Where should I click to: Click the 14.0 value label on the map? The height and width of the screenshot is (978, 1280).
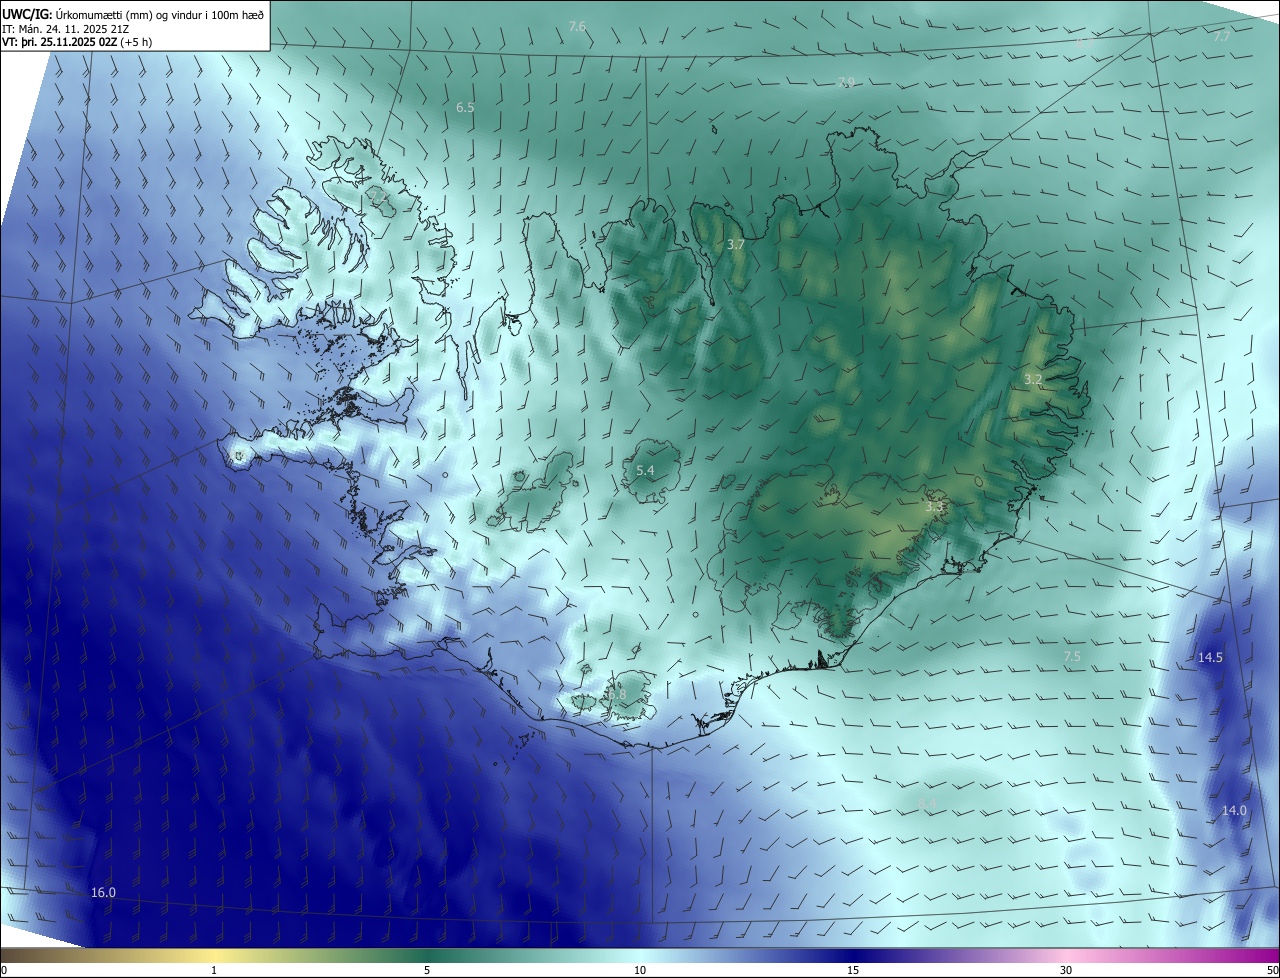[1234, 810]
